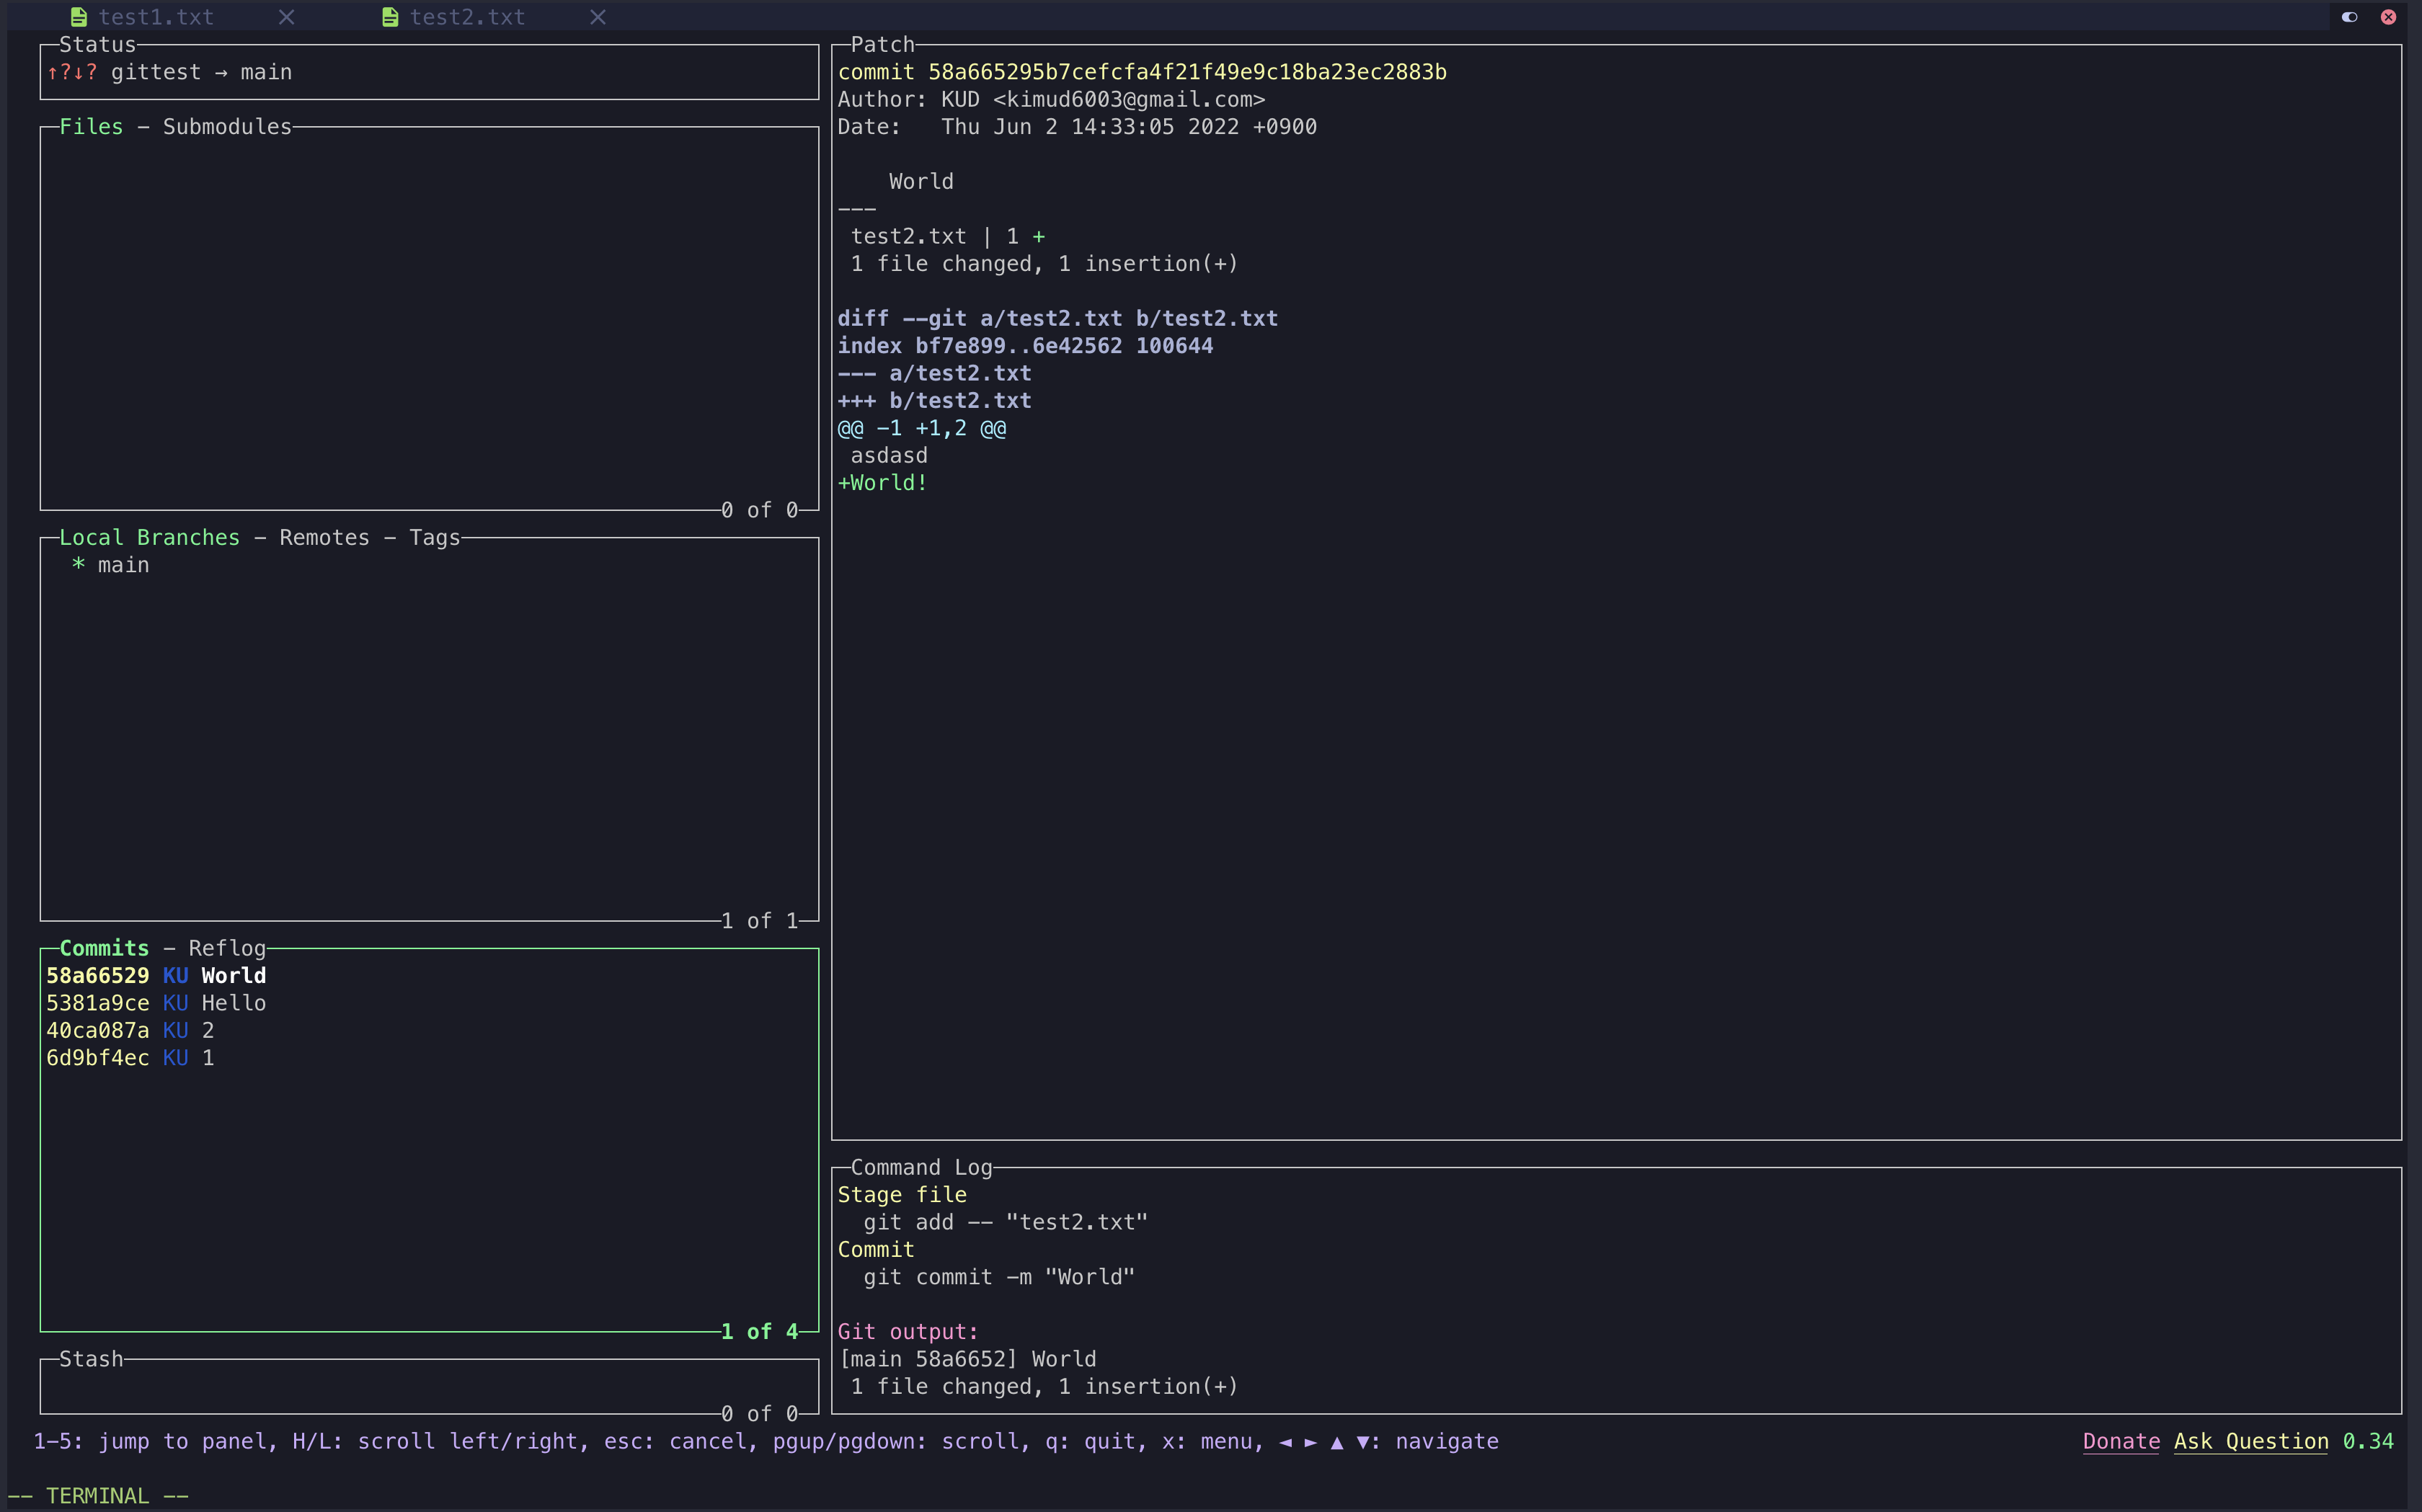Close the test1.txt tab

[286, 17]
